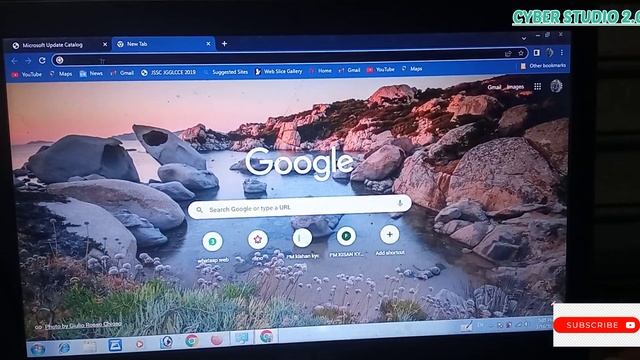Open the photo credit link at the bottom left
Viewport: 640px width, 360px height.
(83, 325)
